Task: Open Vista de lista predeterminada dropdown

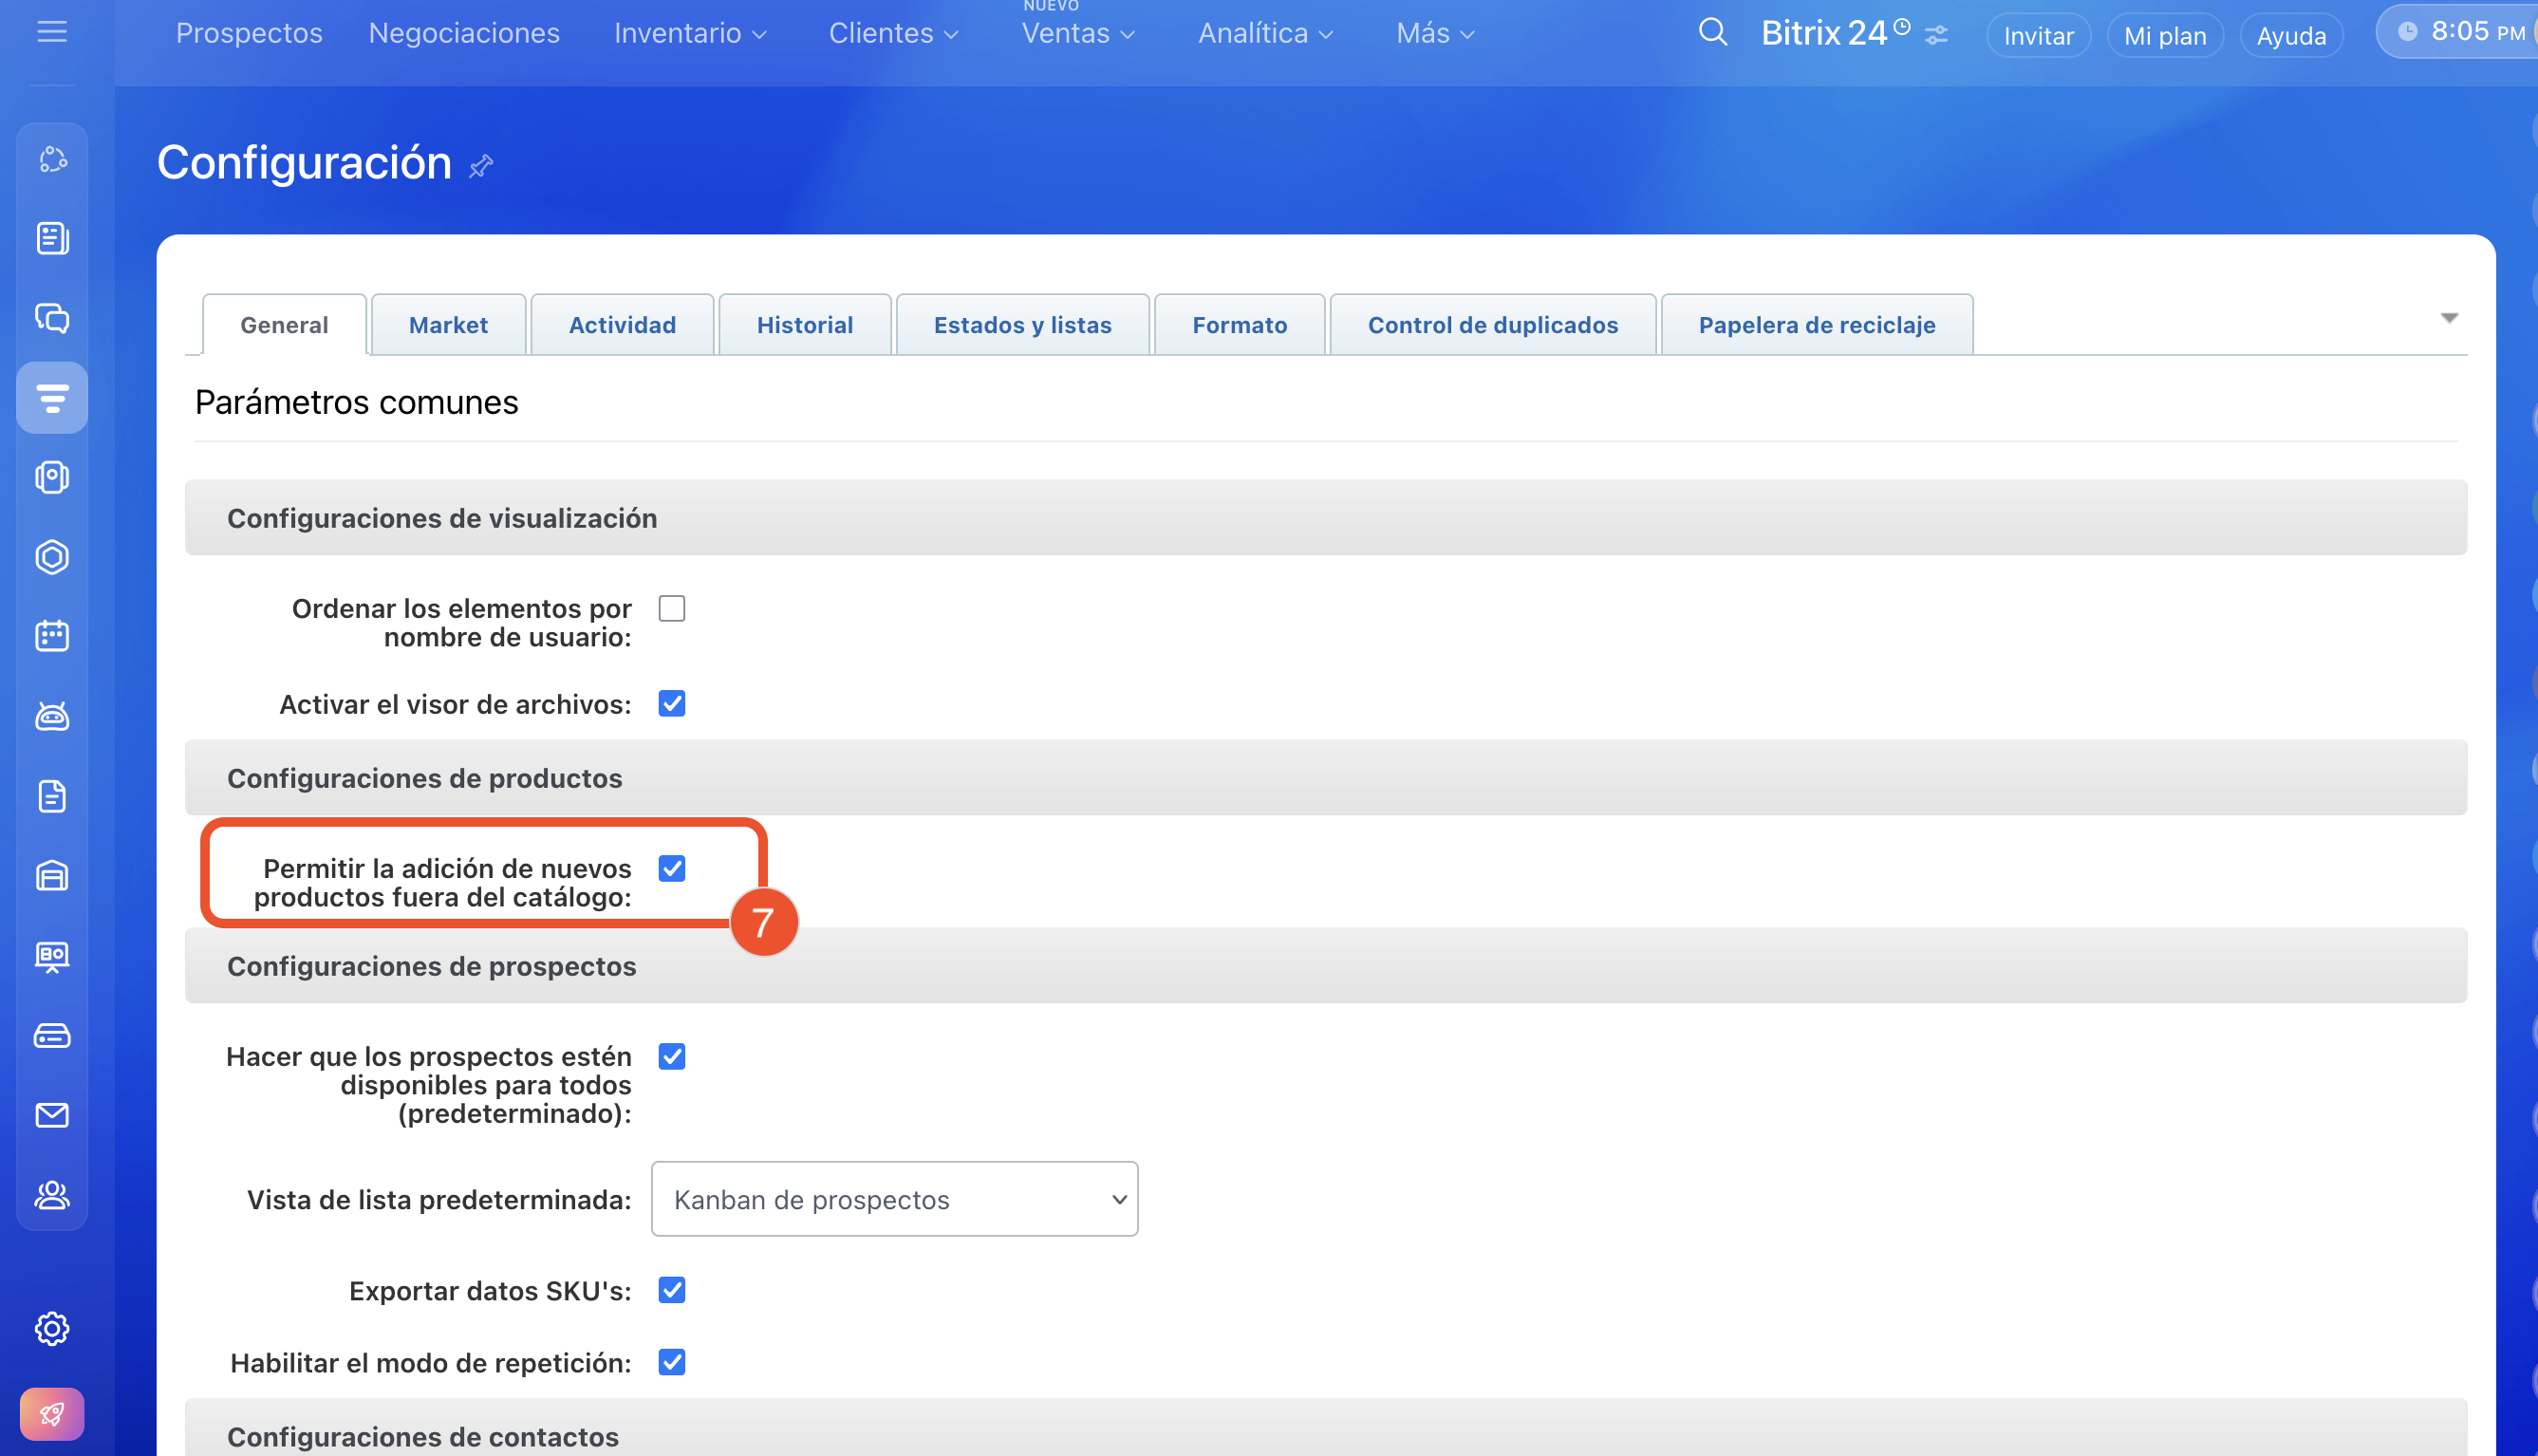Action: pos(894,1199)
